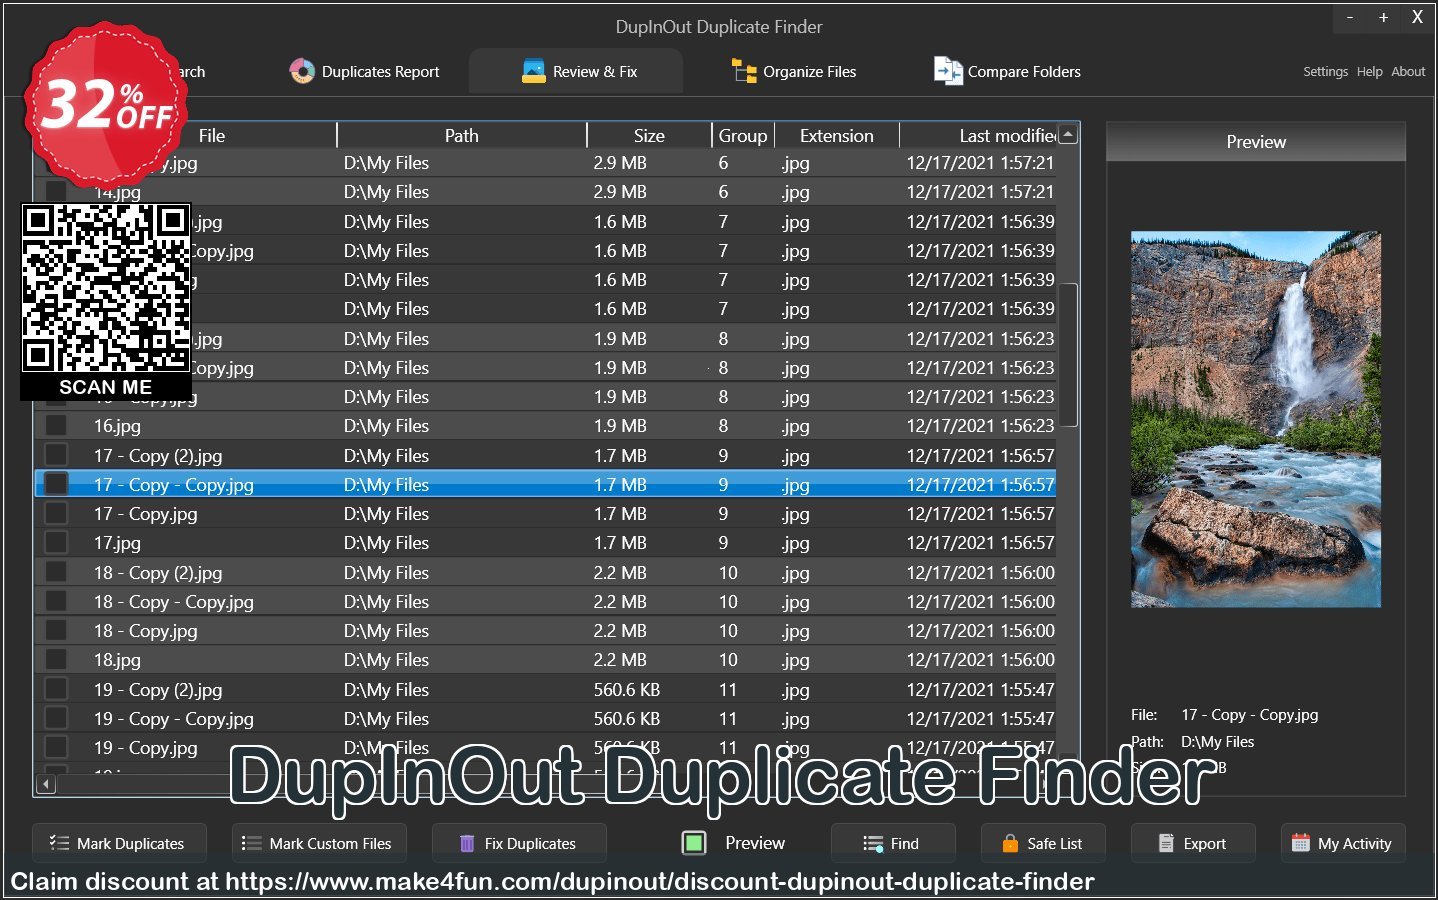Click the Fix Duplicates button
The height and width of the screenshot is (900, 1438).
tap(519, 843)
